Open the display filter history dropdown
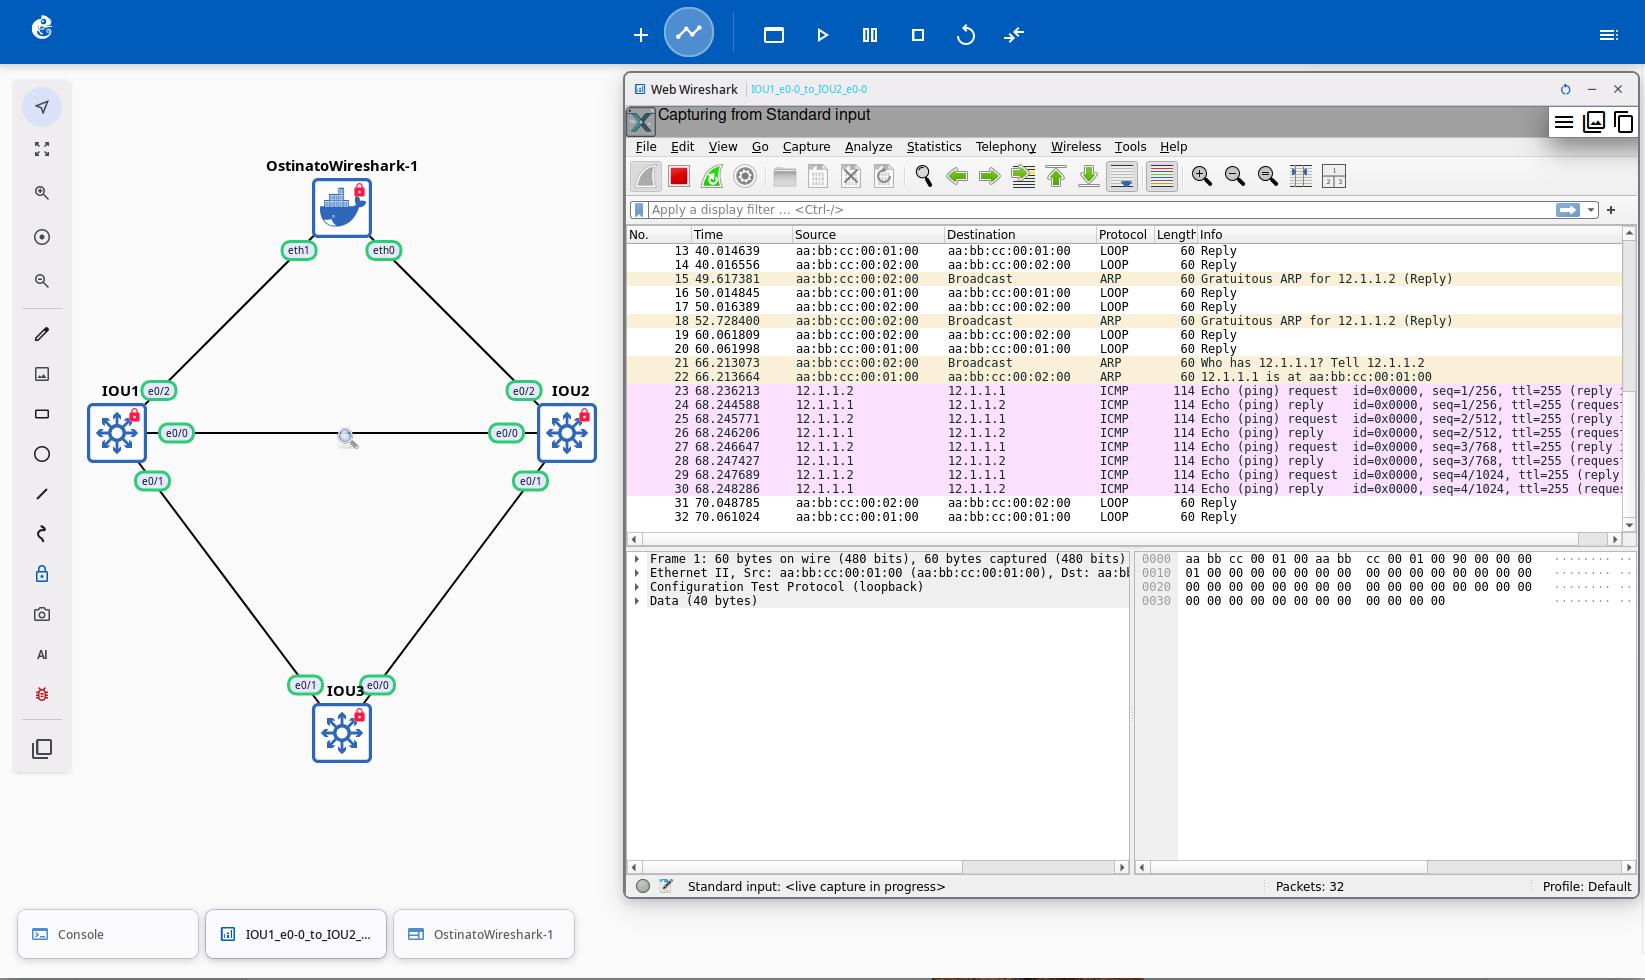 tap(1591, 210)
